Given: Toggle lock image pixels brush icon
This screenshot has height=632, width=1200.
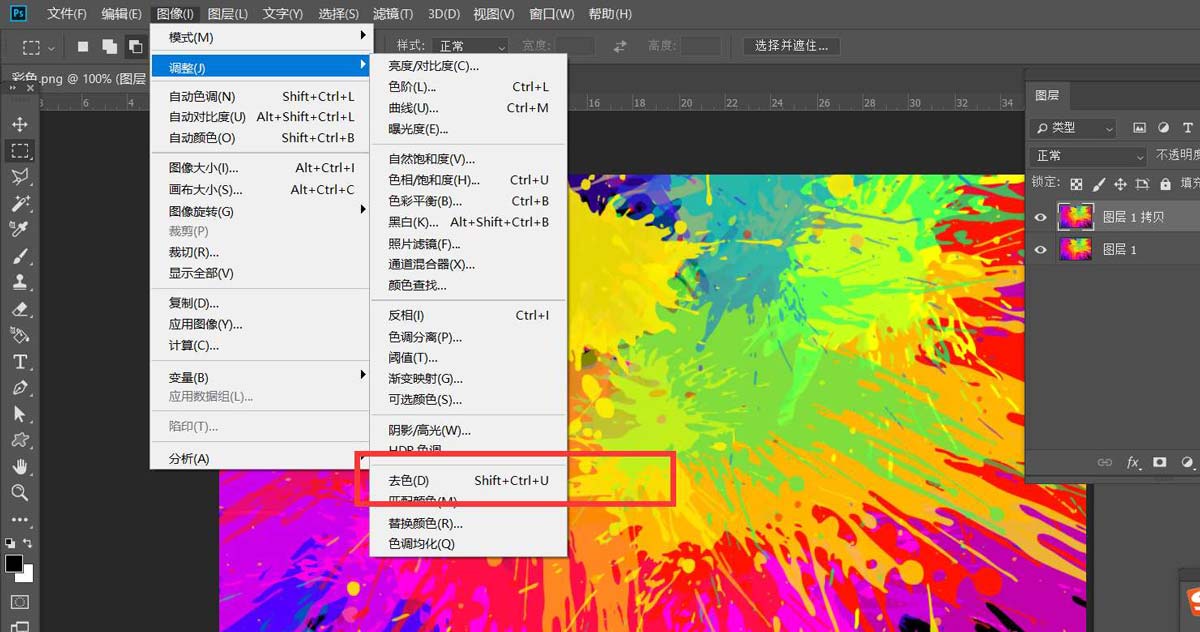Looking at the screenshot, I should coord(1098,184).
